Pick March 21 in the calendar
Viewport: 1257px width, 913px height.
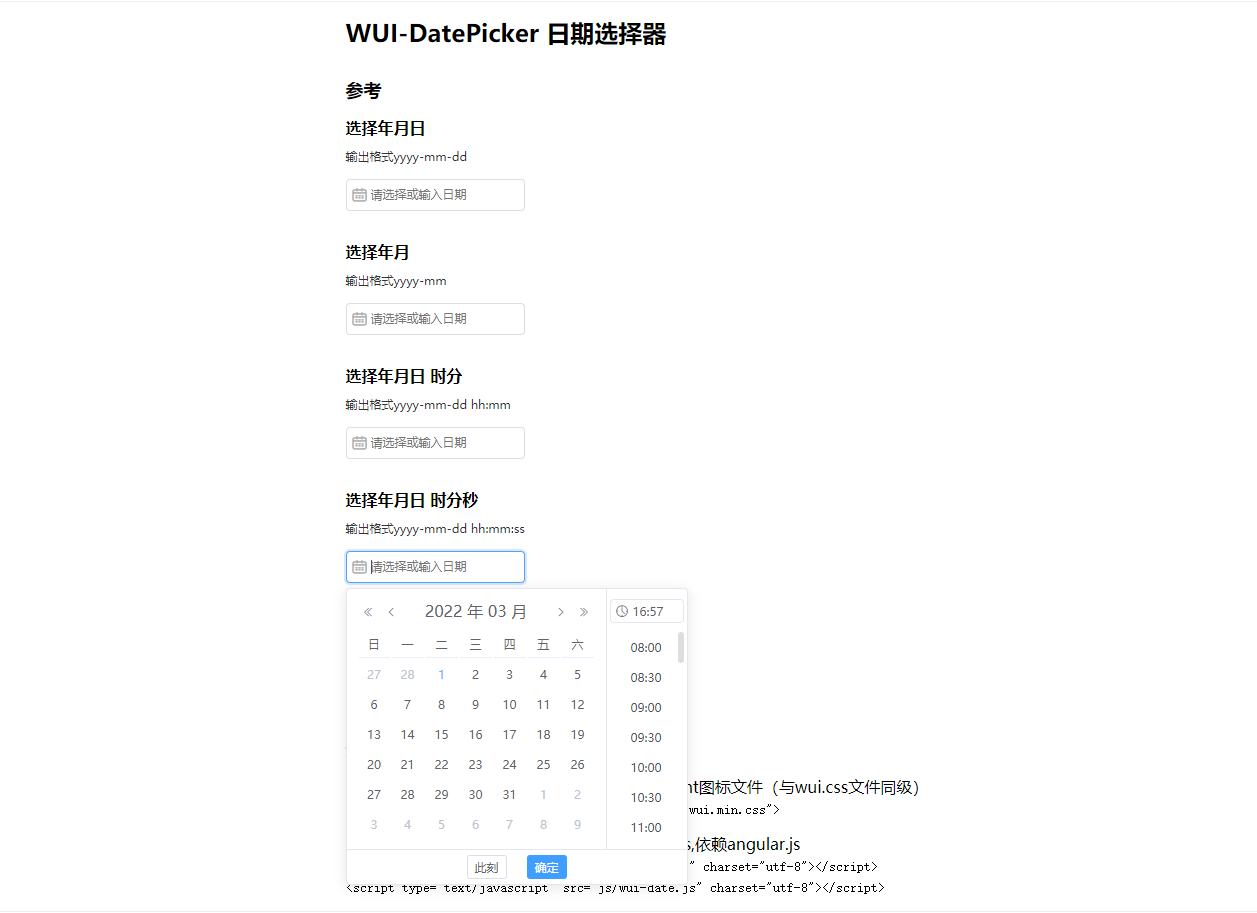pyautogui.click(x=408, y=765)
